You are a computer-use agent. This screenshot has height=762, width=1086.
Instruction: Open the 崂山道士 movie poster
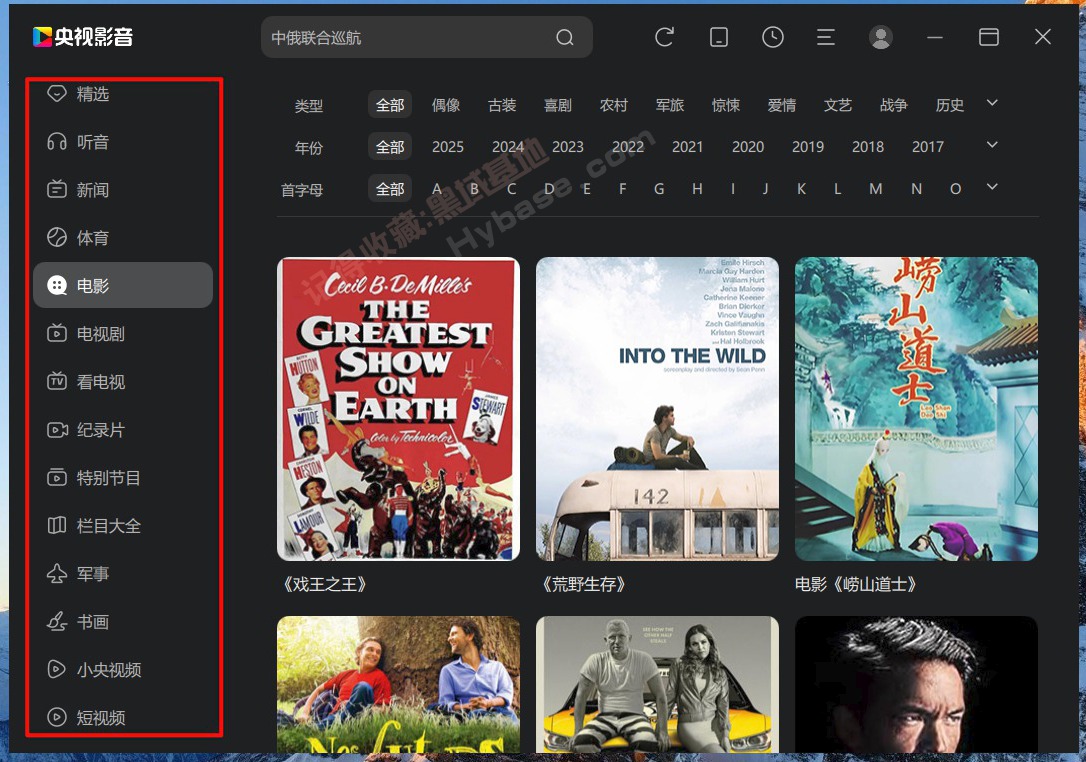click(916, 409)
